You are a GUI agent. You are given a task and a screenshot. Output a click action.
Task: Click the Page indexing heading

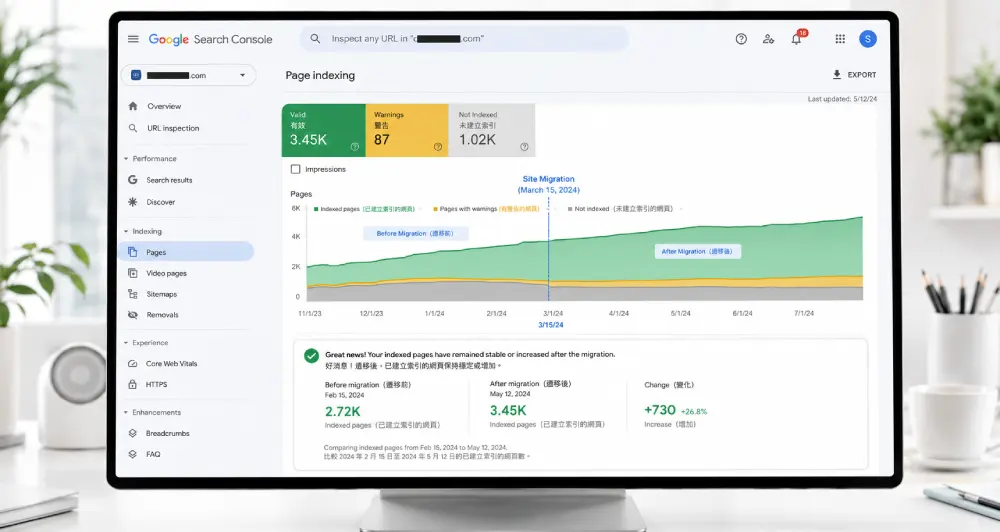click(320, 75)
